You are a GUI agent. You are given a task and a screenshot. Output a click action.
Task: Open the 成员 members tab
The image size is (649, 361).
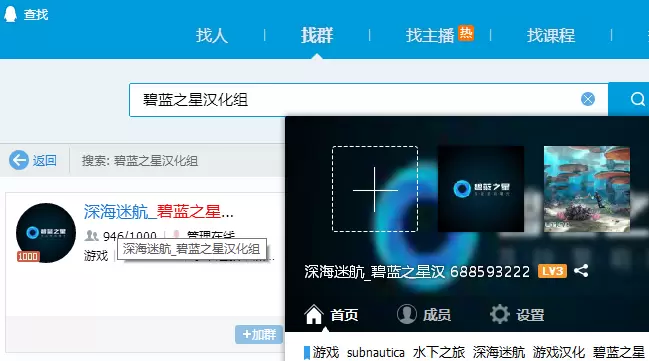[423, 315]
